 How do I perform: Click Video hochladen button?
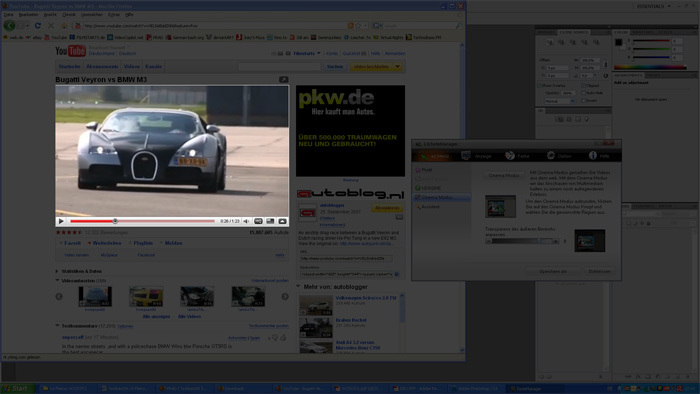[x=371, y=67]
